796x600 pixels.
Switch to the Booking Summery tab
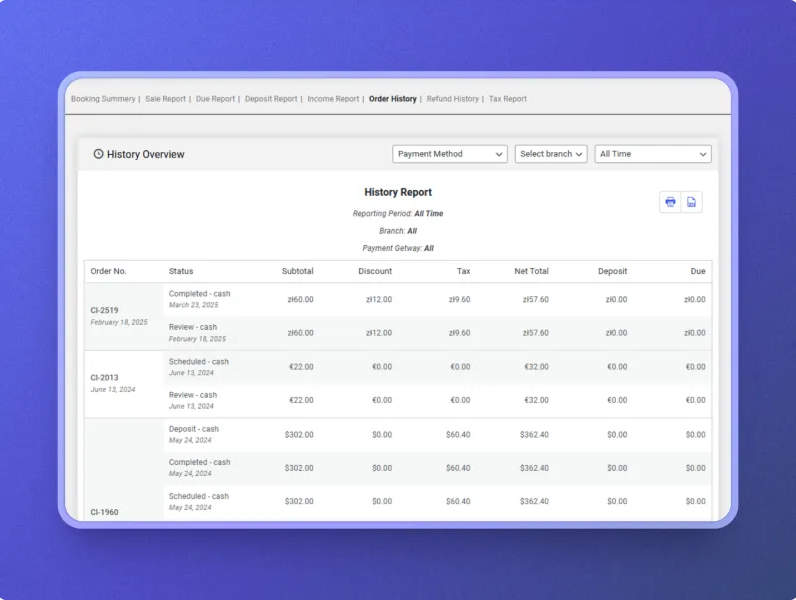pyautogui.click(x=103, y=99)
